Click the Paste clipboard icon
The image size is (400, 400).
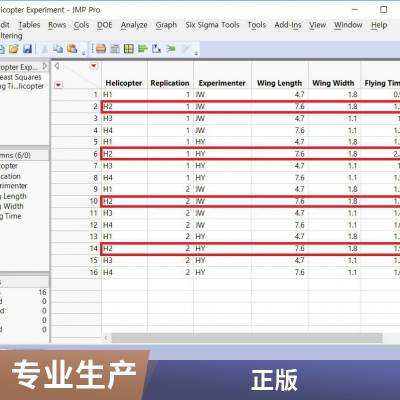tap(72, 49)
